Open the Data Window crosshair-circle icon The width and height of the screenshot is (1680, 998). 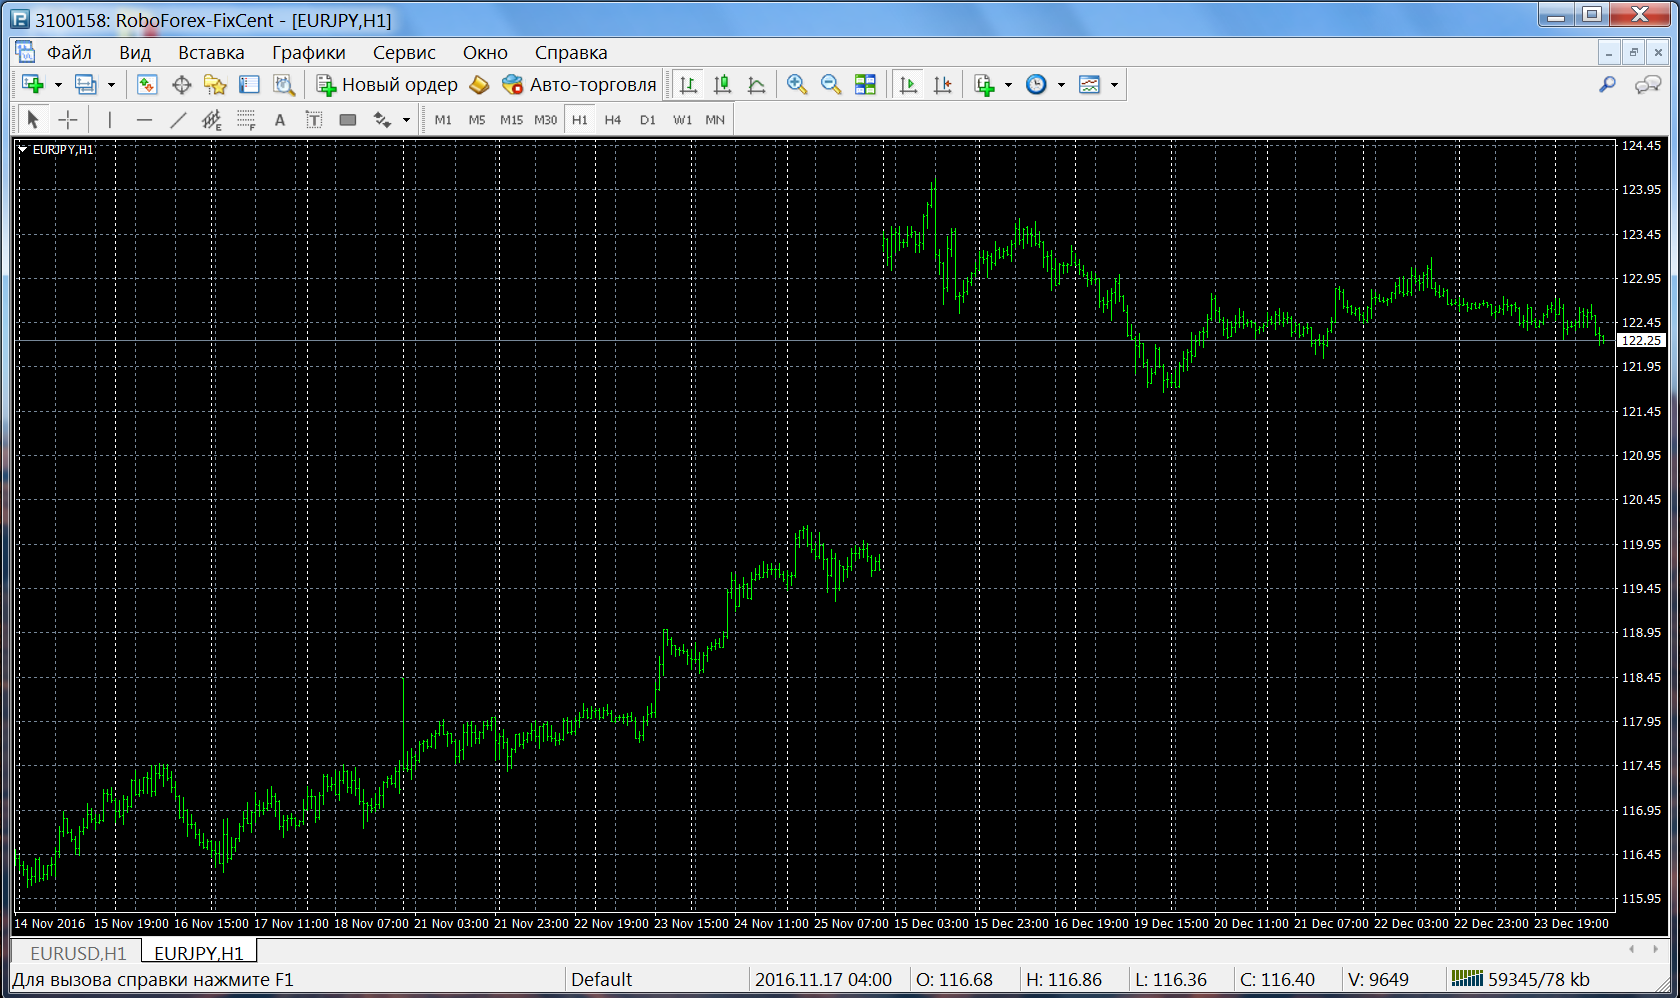(181, 85)
